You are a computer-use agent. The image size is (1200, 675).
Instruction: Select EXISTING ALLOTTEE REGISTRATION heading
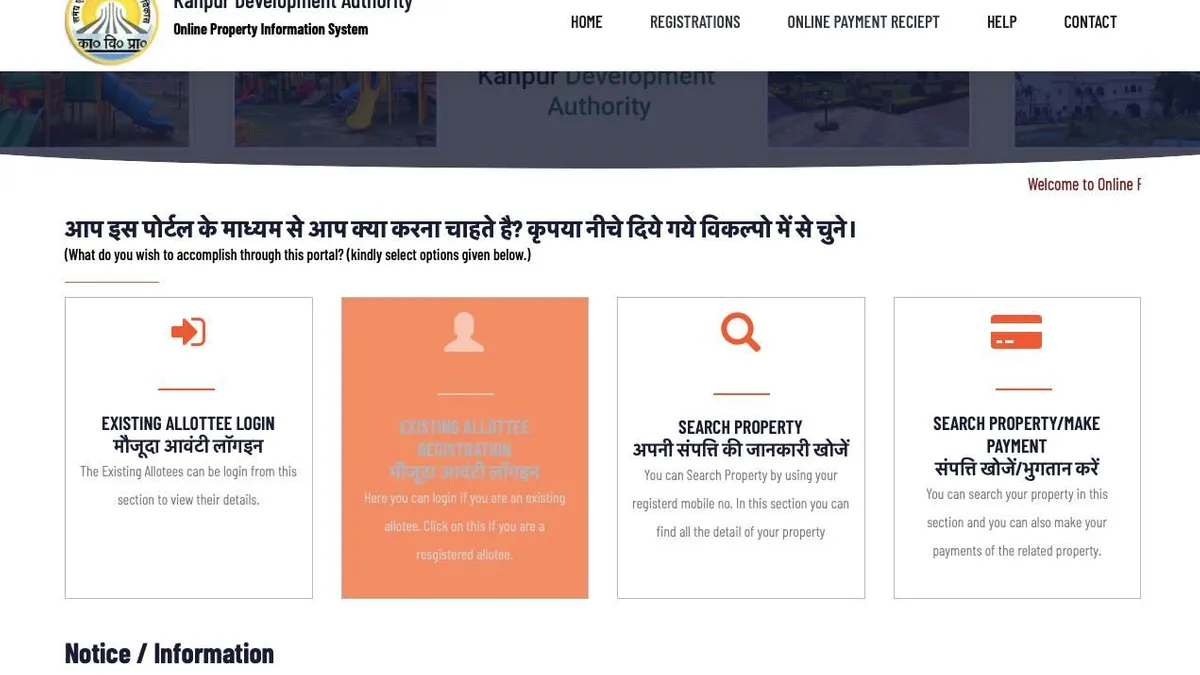coord(464,438)
